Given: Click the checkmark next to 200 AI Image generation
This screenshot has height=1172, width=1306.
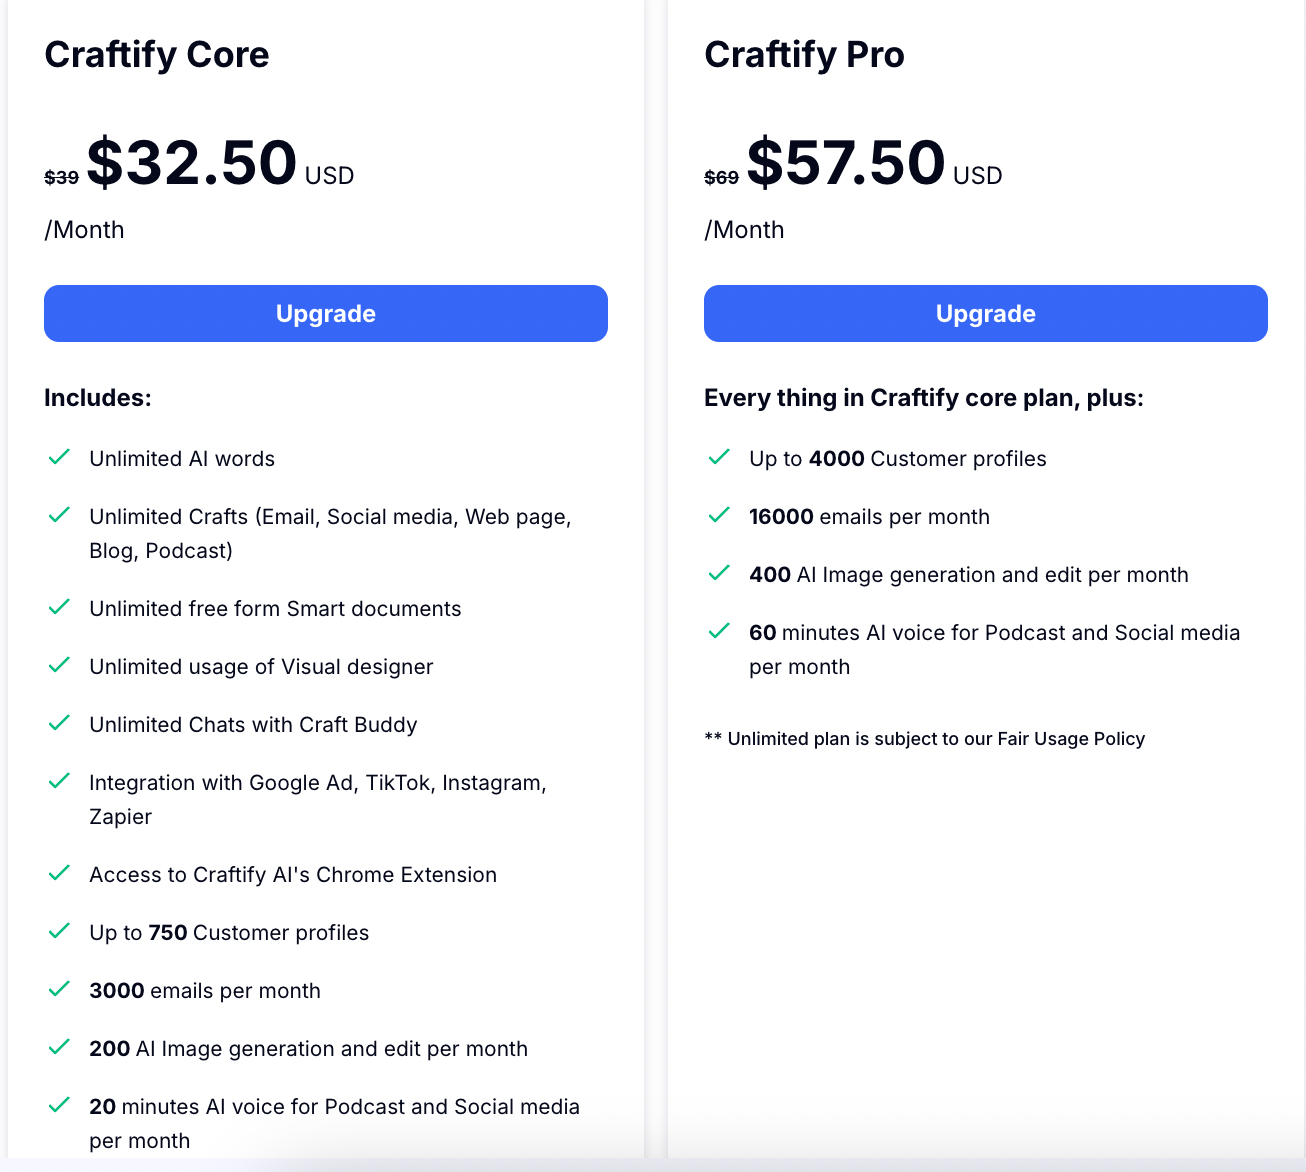Looking at the screenshot, I should tap(59, 1047).
